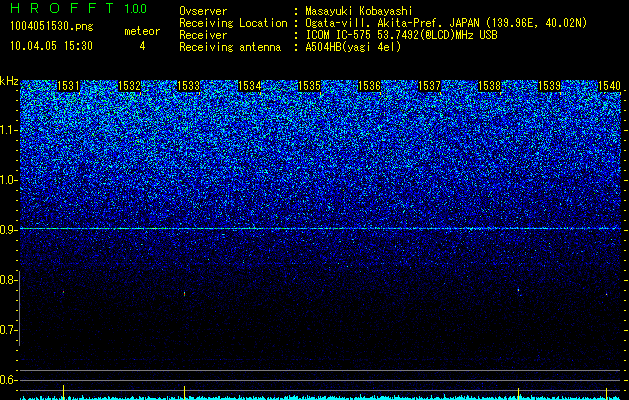Screen dimensions: 629x400
Task: Click the 0.6 kHz axis label
Action: (x=8, y=380)
